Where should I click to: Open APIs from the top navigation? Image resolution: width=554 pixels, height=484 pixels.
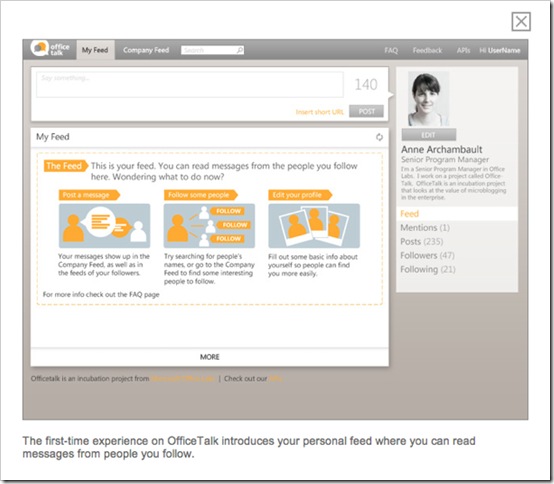click(463, 51)
